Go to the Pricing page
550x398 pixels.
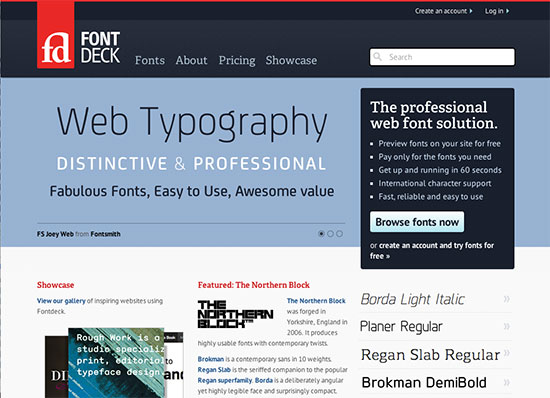(237, 61)
